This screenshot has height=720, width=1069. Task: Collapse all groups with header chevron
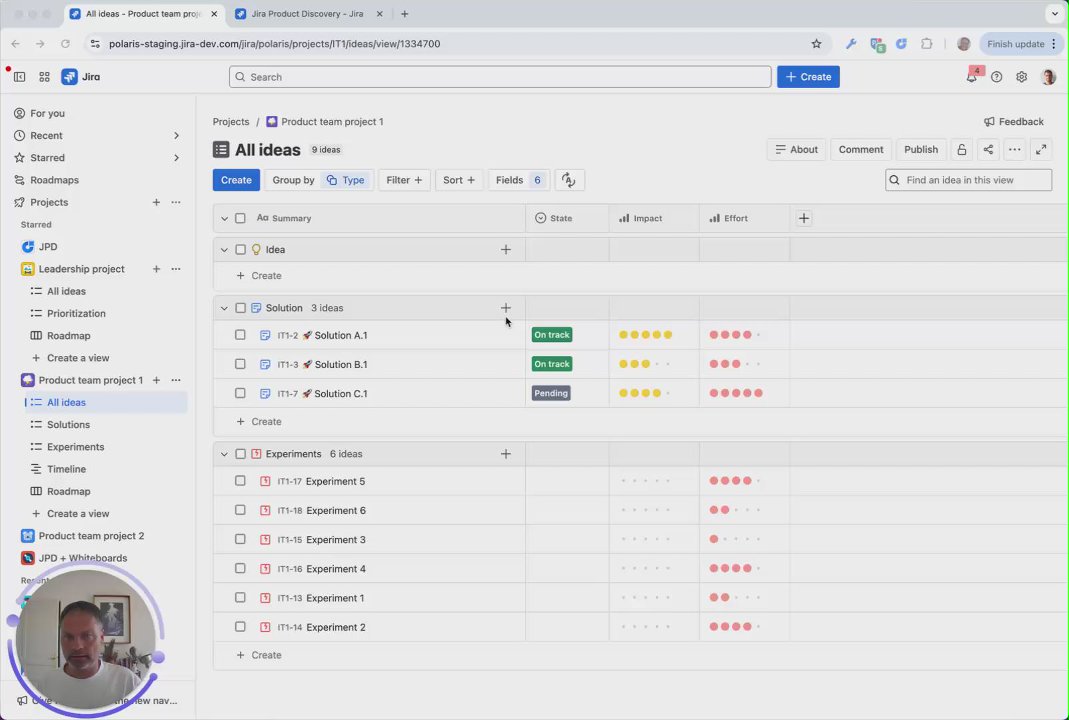224,219
